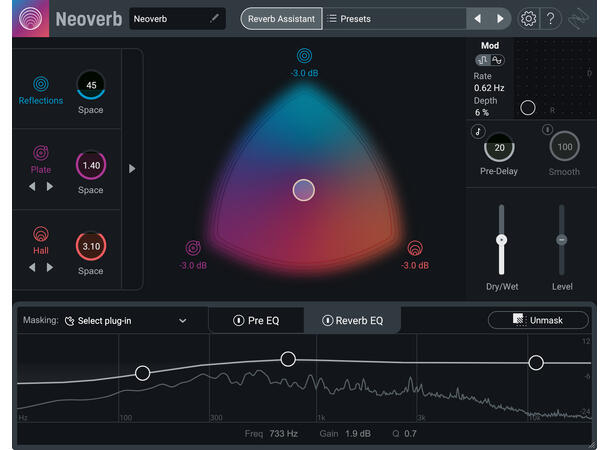Click the iZotope logo icon at top right
This screenshot has height=450, width=610.
click(x=578, y=18)
